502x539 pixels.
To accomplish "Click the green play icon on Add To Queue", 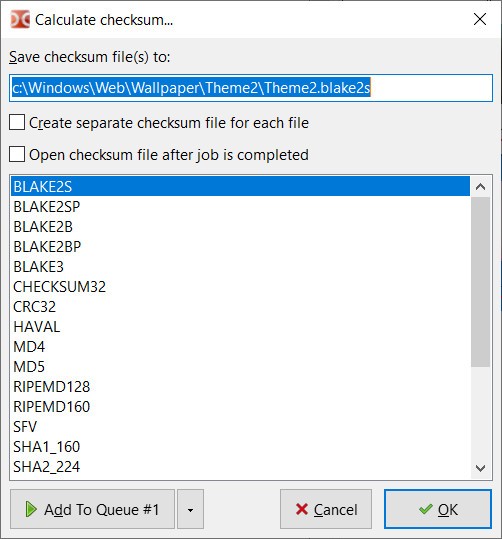I will (x=31, y=509).
